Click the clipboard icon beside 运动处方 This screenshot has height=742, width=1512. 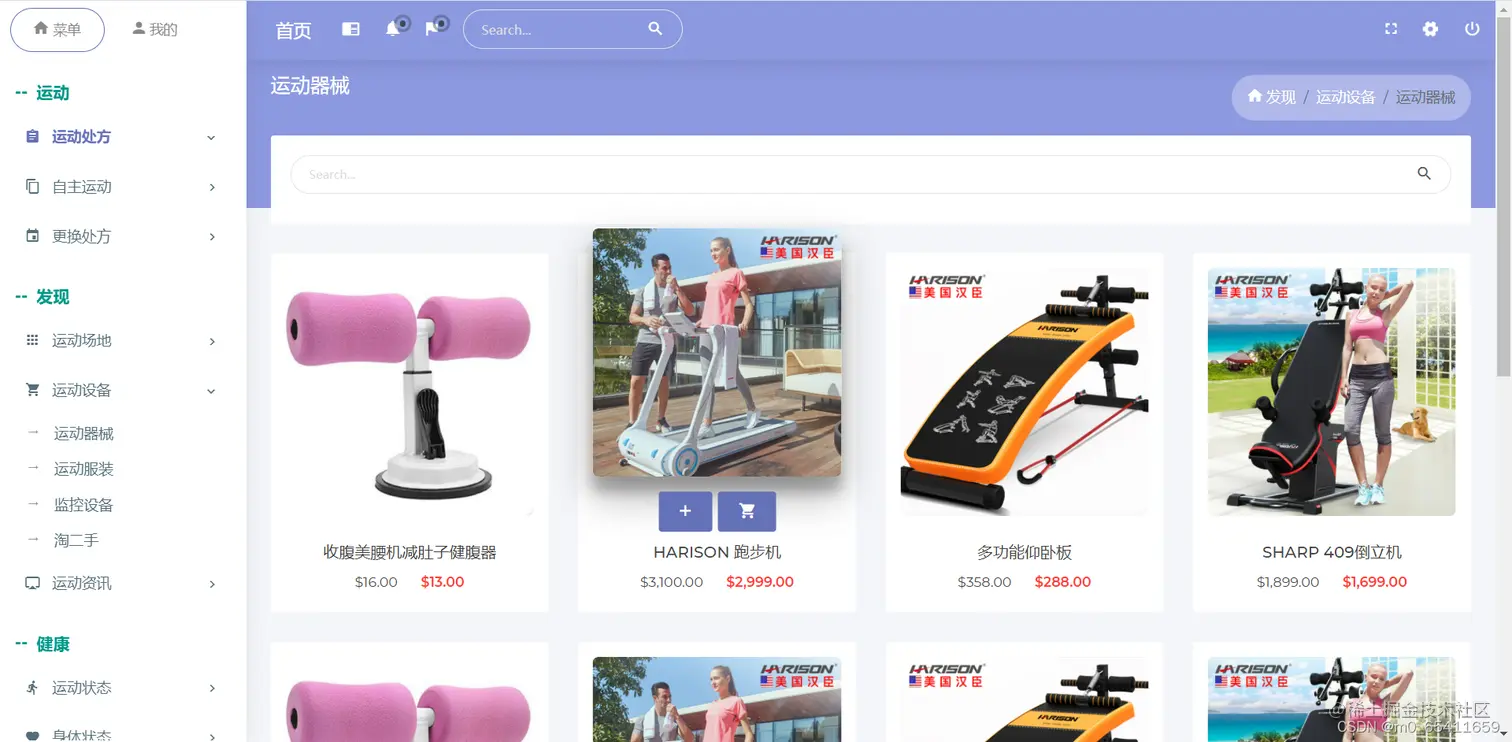(x=32, y=136)
